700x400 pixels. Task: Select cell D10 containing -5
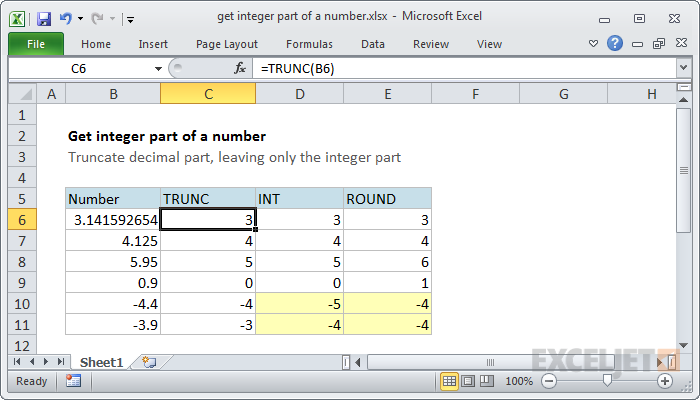(x=300, y=304)
